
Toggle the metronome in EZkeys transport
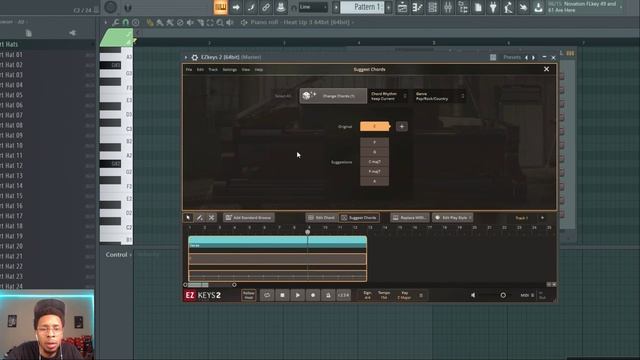tap(328, 295)
